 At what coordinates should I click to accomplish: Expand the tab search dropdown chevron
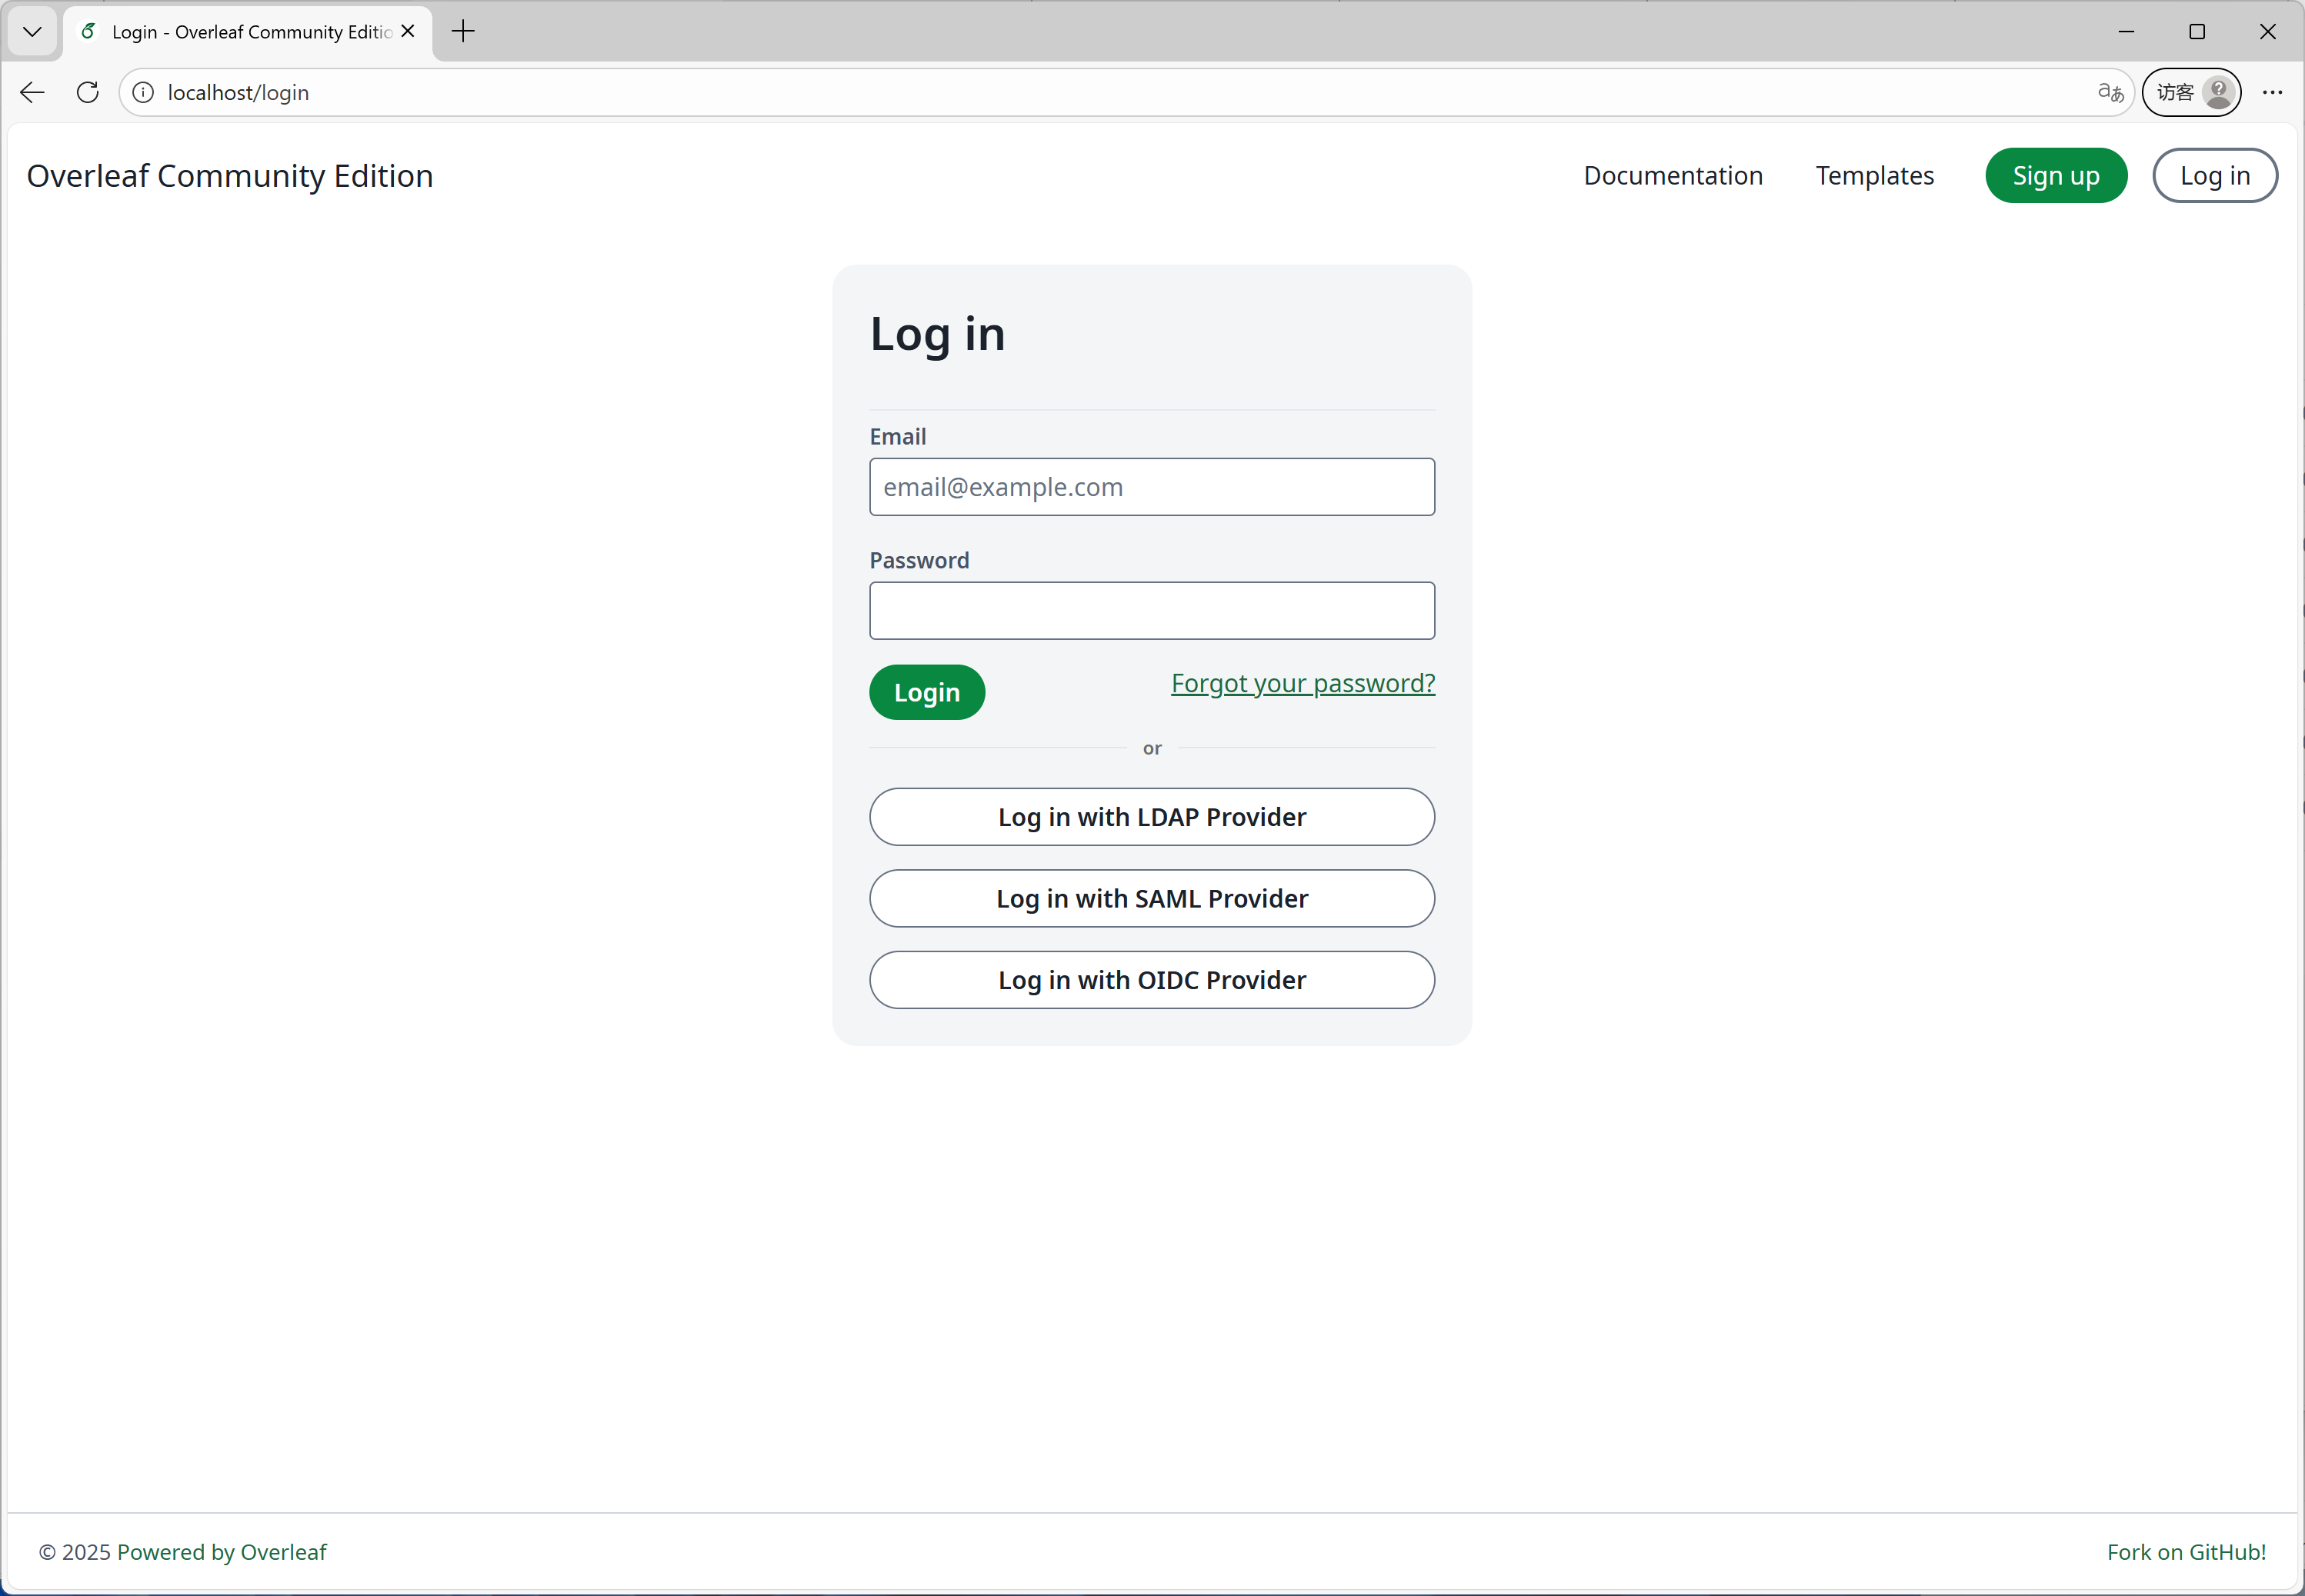point(32,31)
